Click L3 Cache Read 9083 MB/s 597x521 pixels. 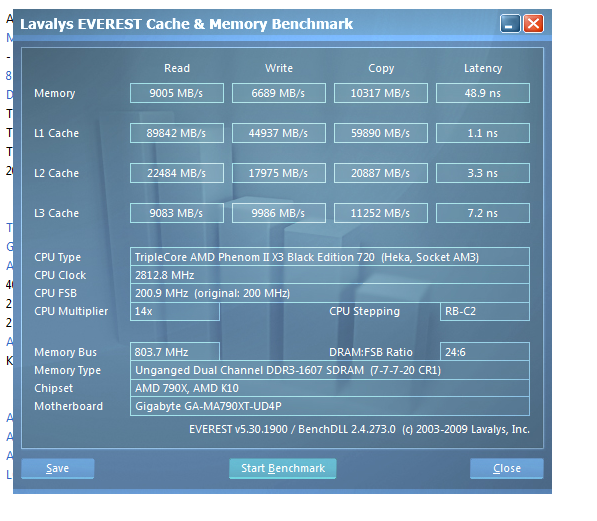[x=177, y=213]
